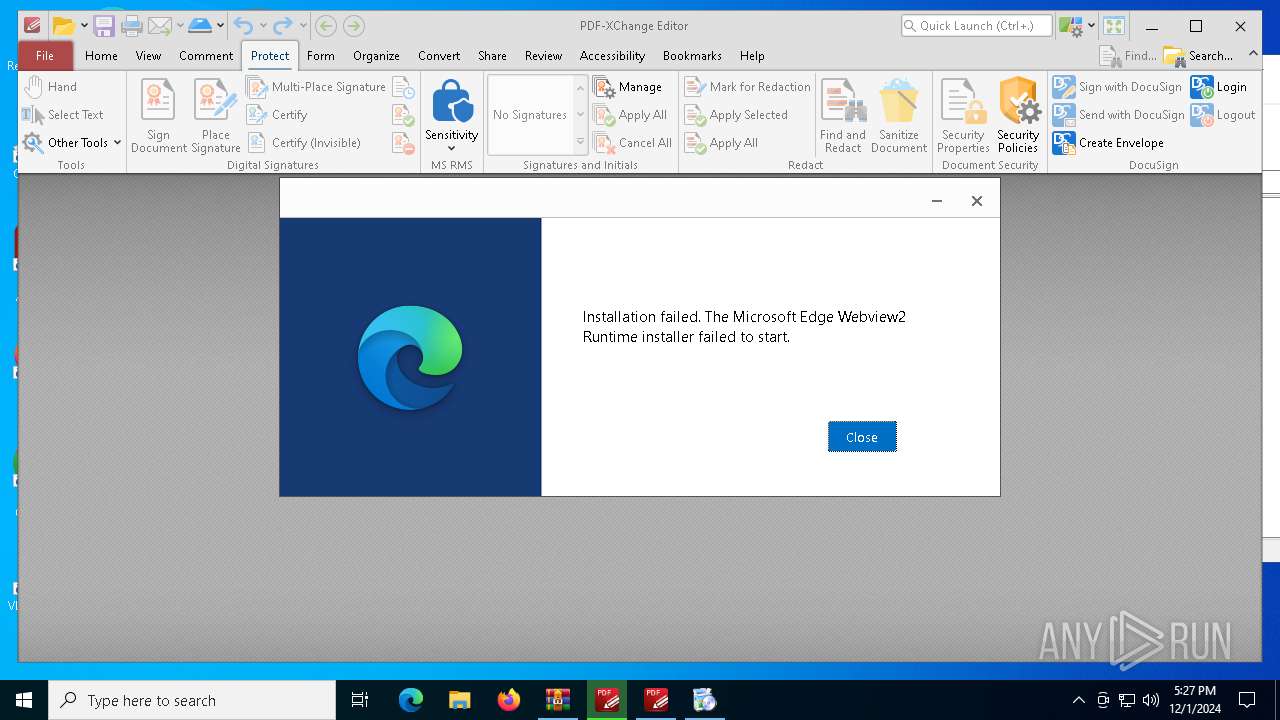This screenshot has width=1280, height=720.
Task: Click the Find button in ribbon
Action: pos(1128,56)
